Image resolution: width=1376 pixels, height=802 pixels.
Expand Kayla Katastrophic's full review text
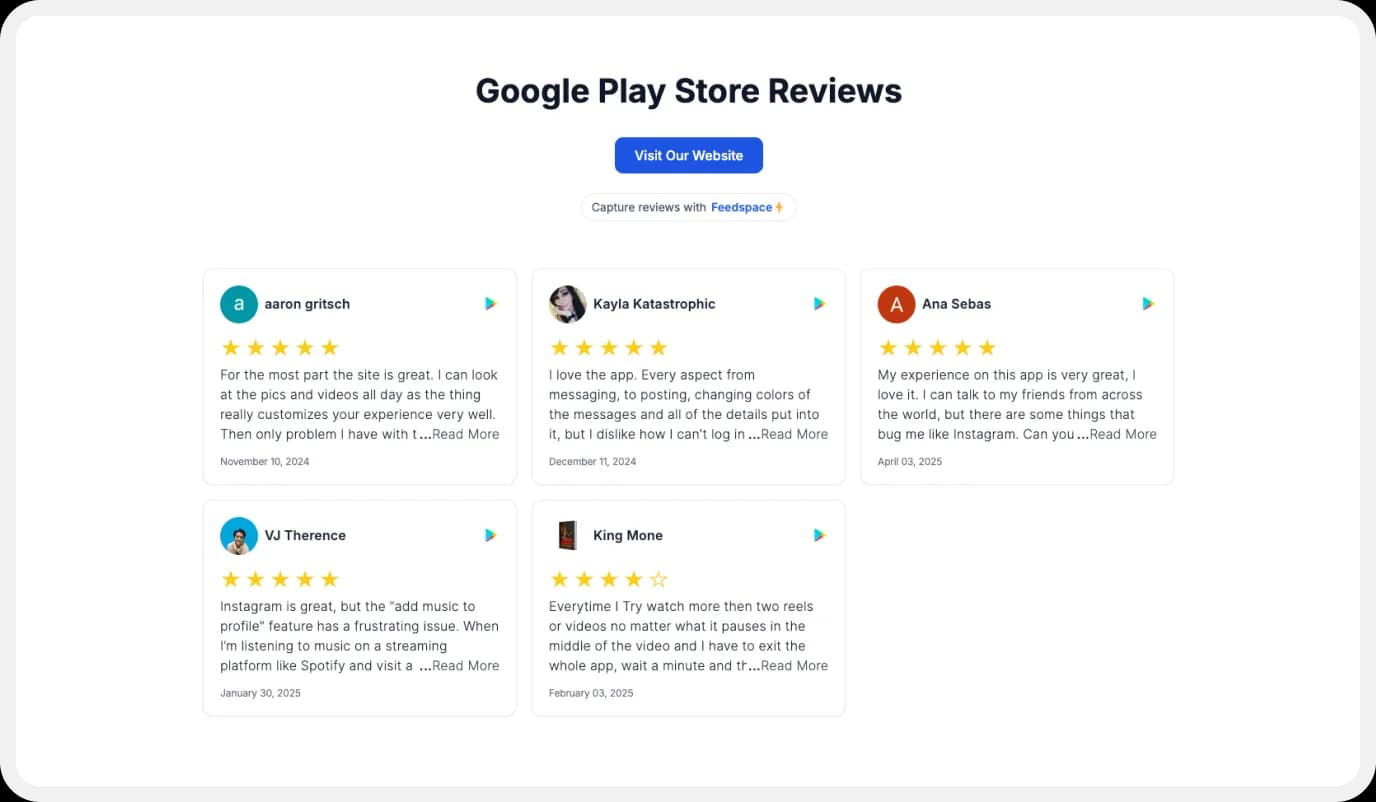point(794,434)
